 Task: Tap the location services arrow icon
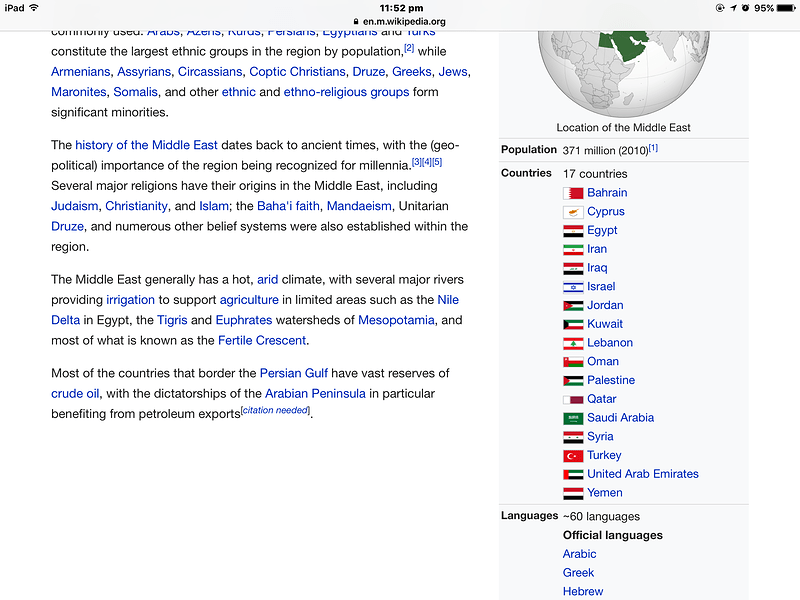point(733,8)
